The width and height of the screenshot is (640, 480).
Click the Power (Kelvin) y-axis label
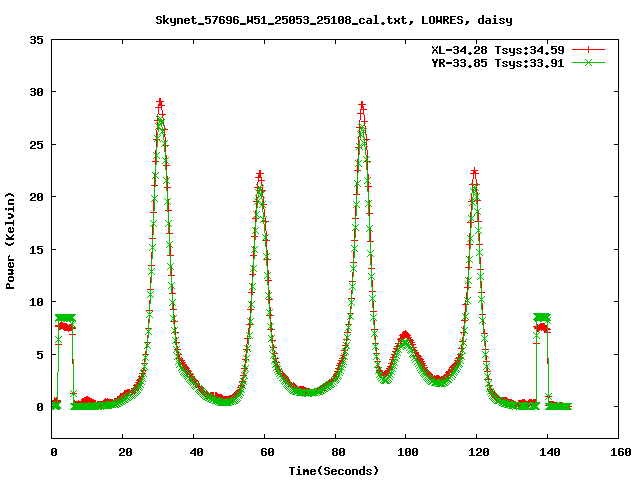(10, 241)
